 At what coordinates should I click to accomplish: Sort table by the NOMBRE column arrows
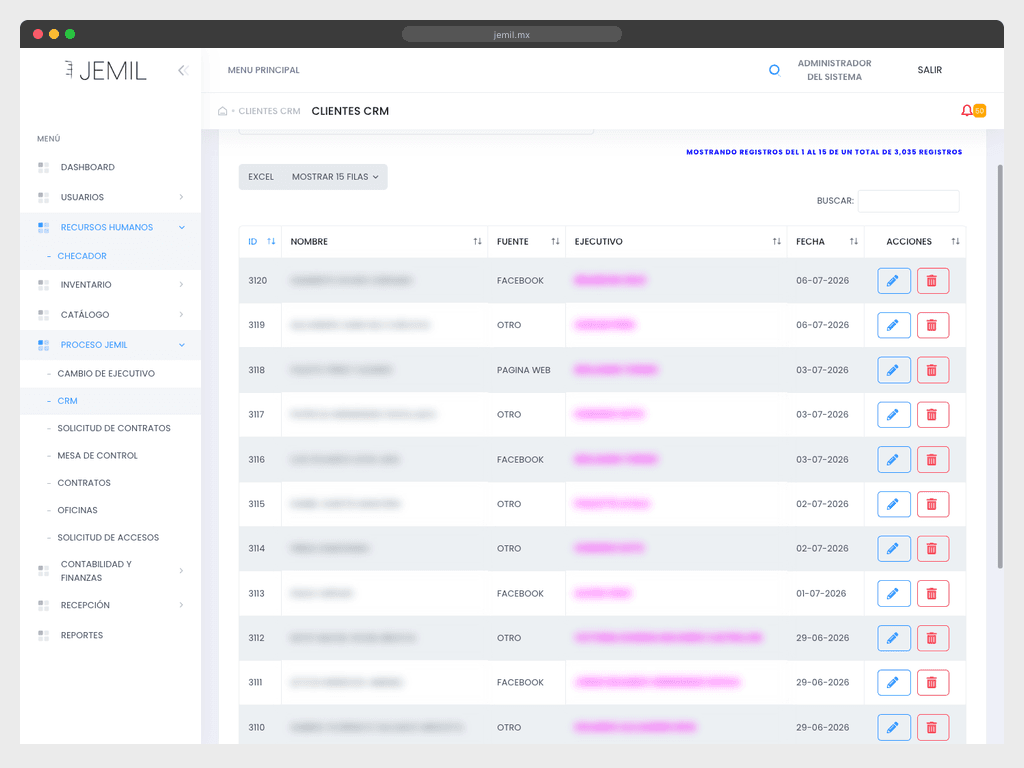click(477, 242)
